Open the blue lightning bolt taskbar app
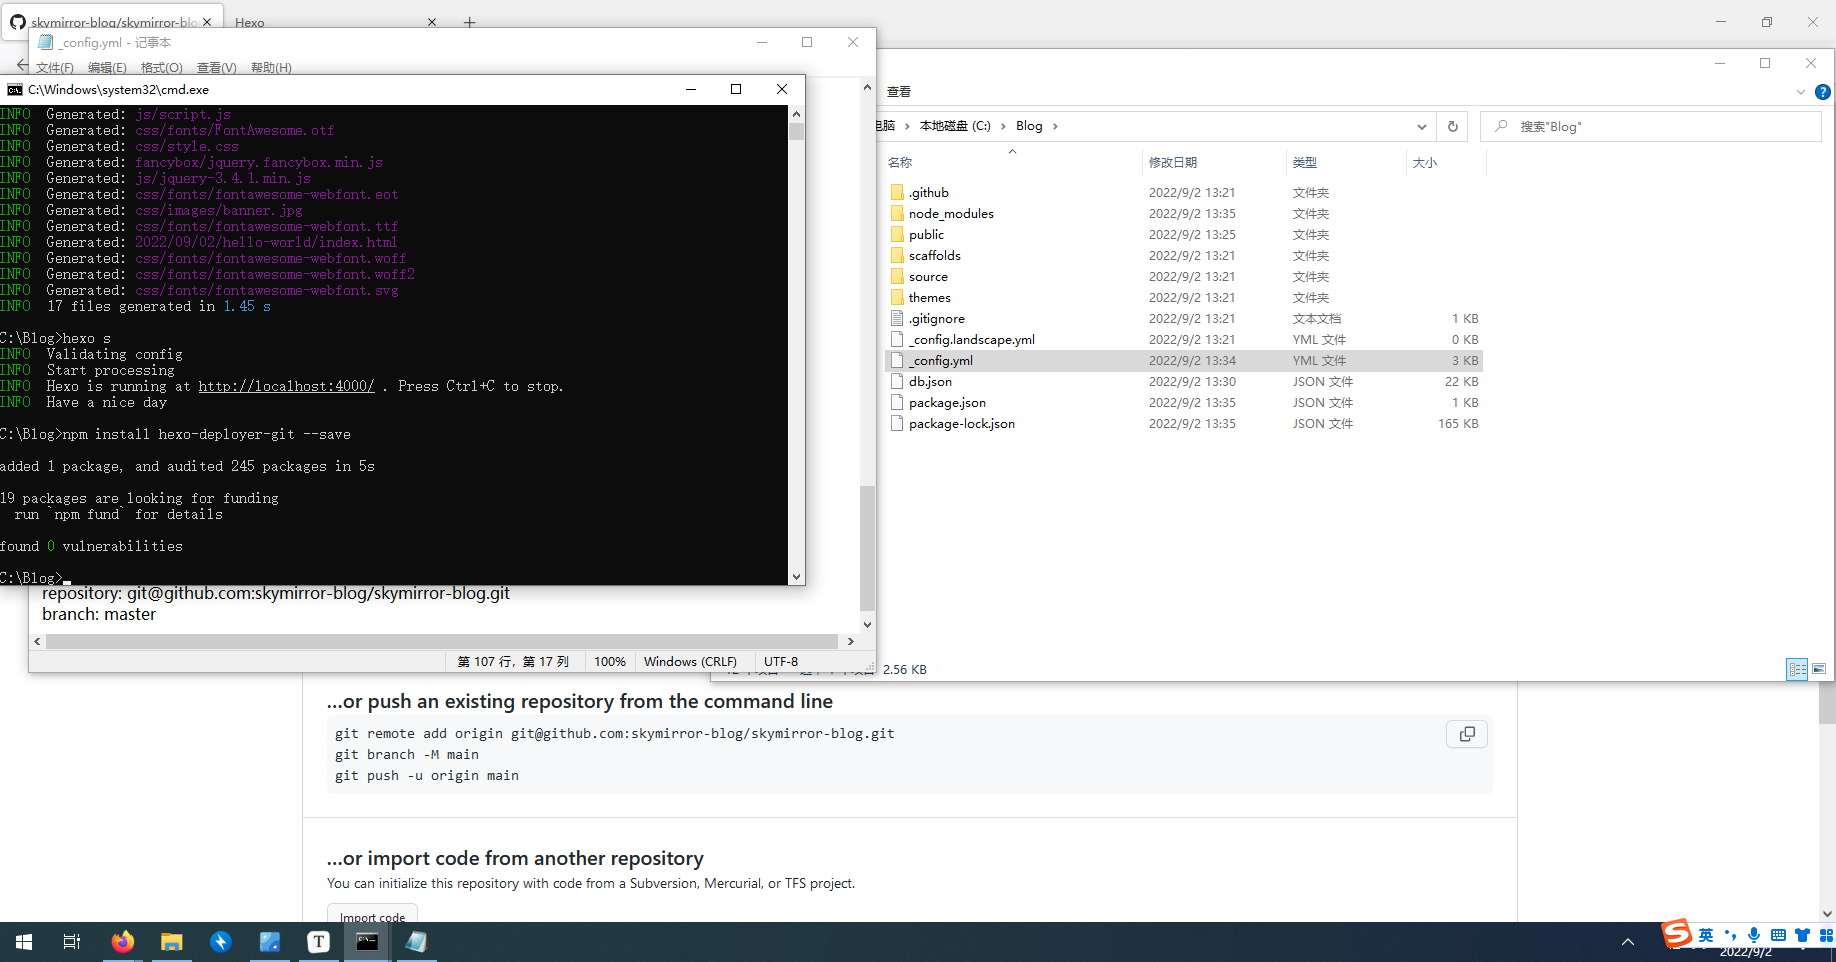The image size is (1836, 962). [221, 942]
